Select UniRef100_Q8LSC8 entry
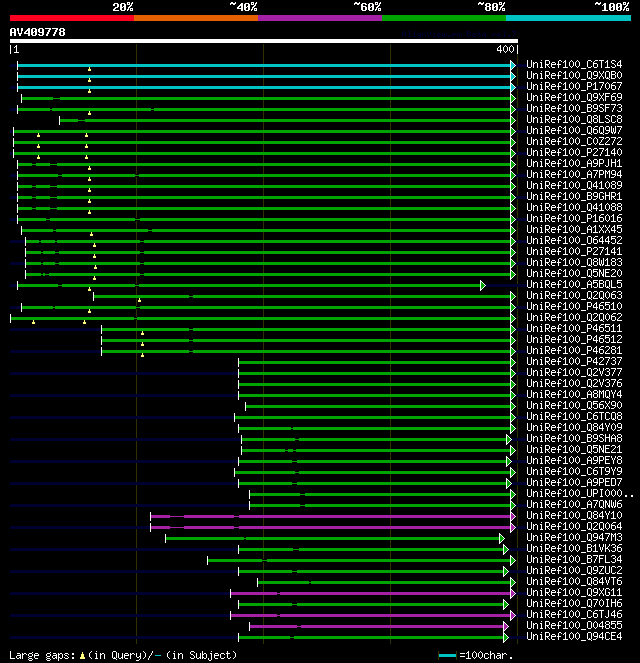 (x=574, y=119)
